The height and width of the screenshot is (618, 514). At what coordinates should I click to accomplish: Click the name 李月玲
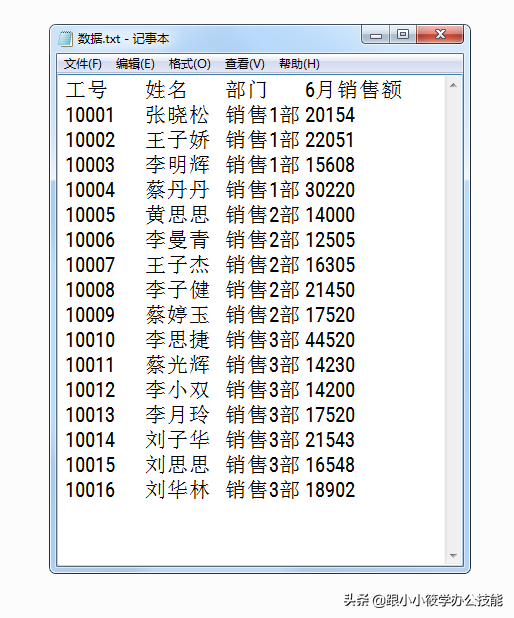pyautogui.click(x=177, y=415)
